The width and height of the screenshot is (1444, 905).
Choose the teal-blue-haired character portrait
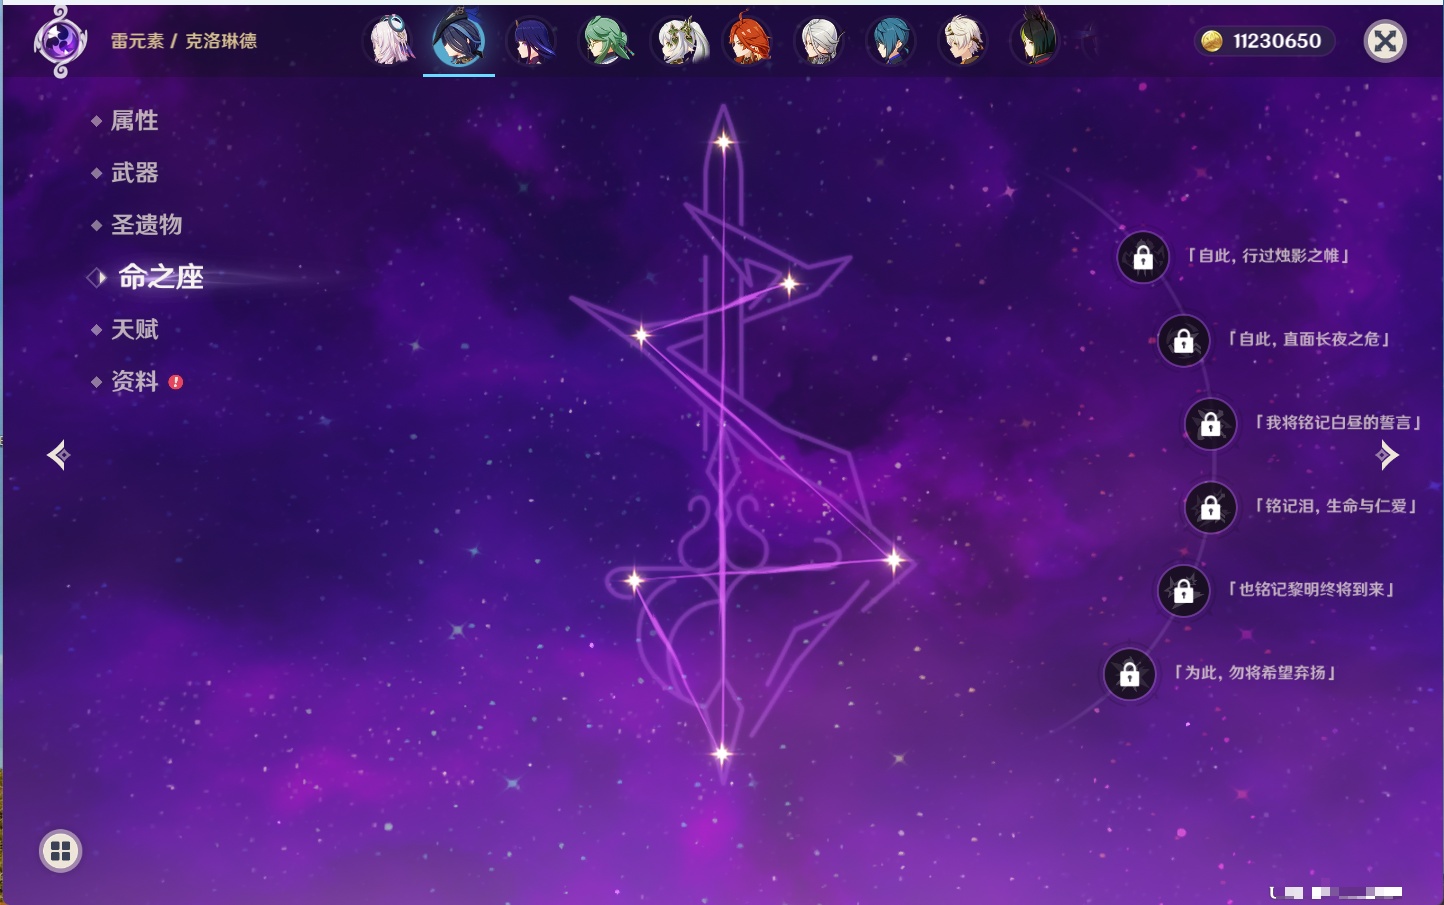[890, 41]
